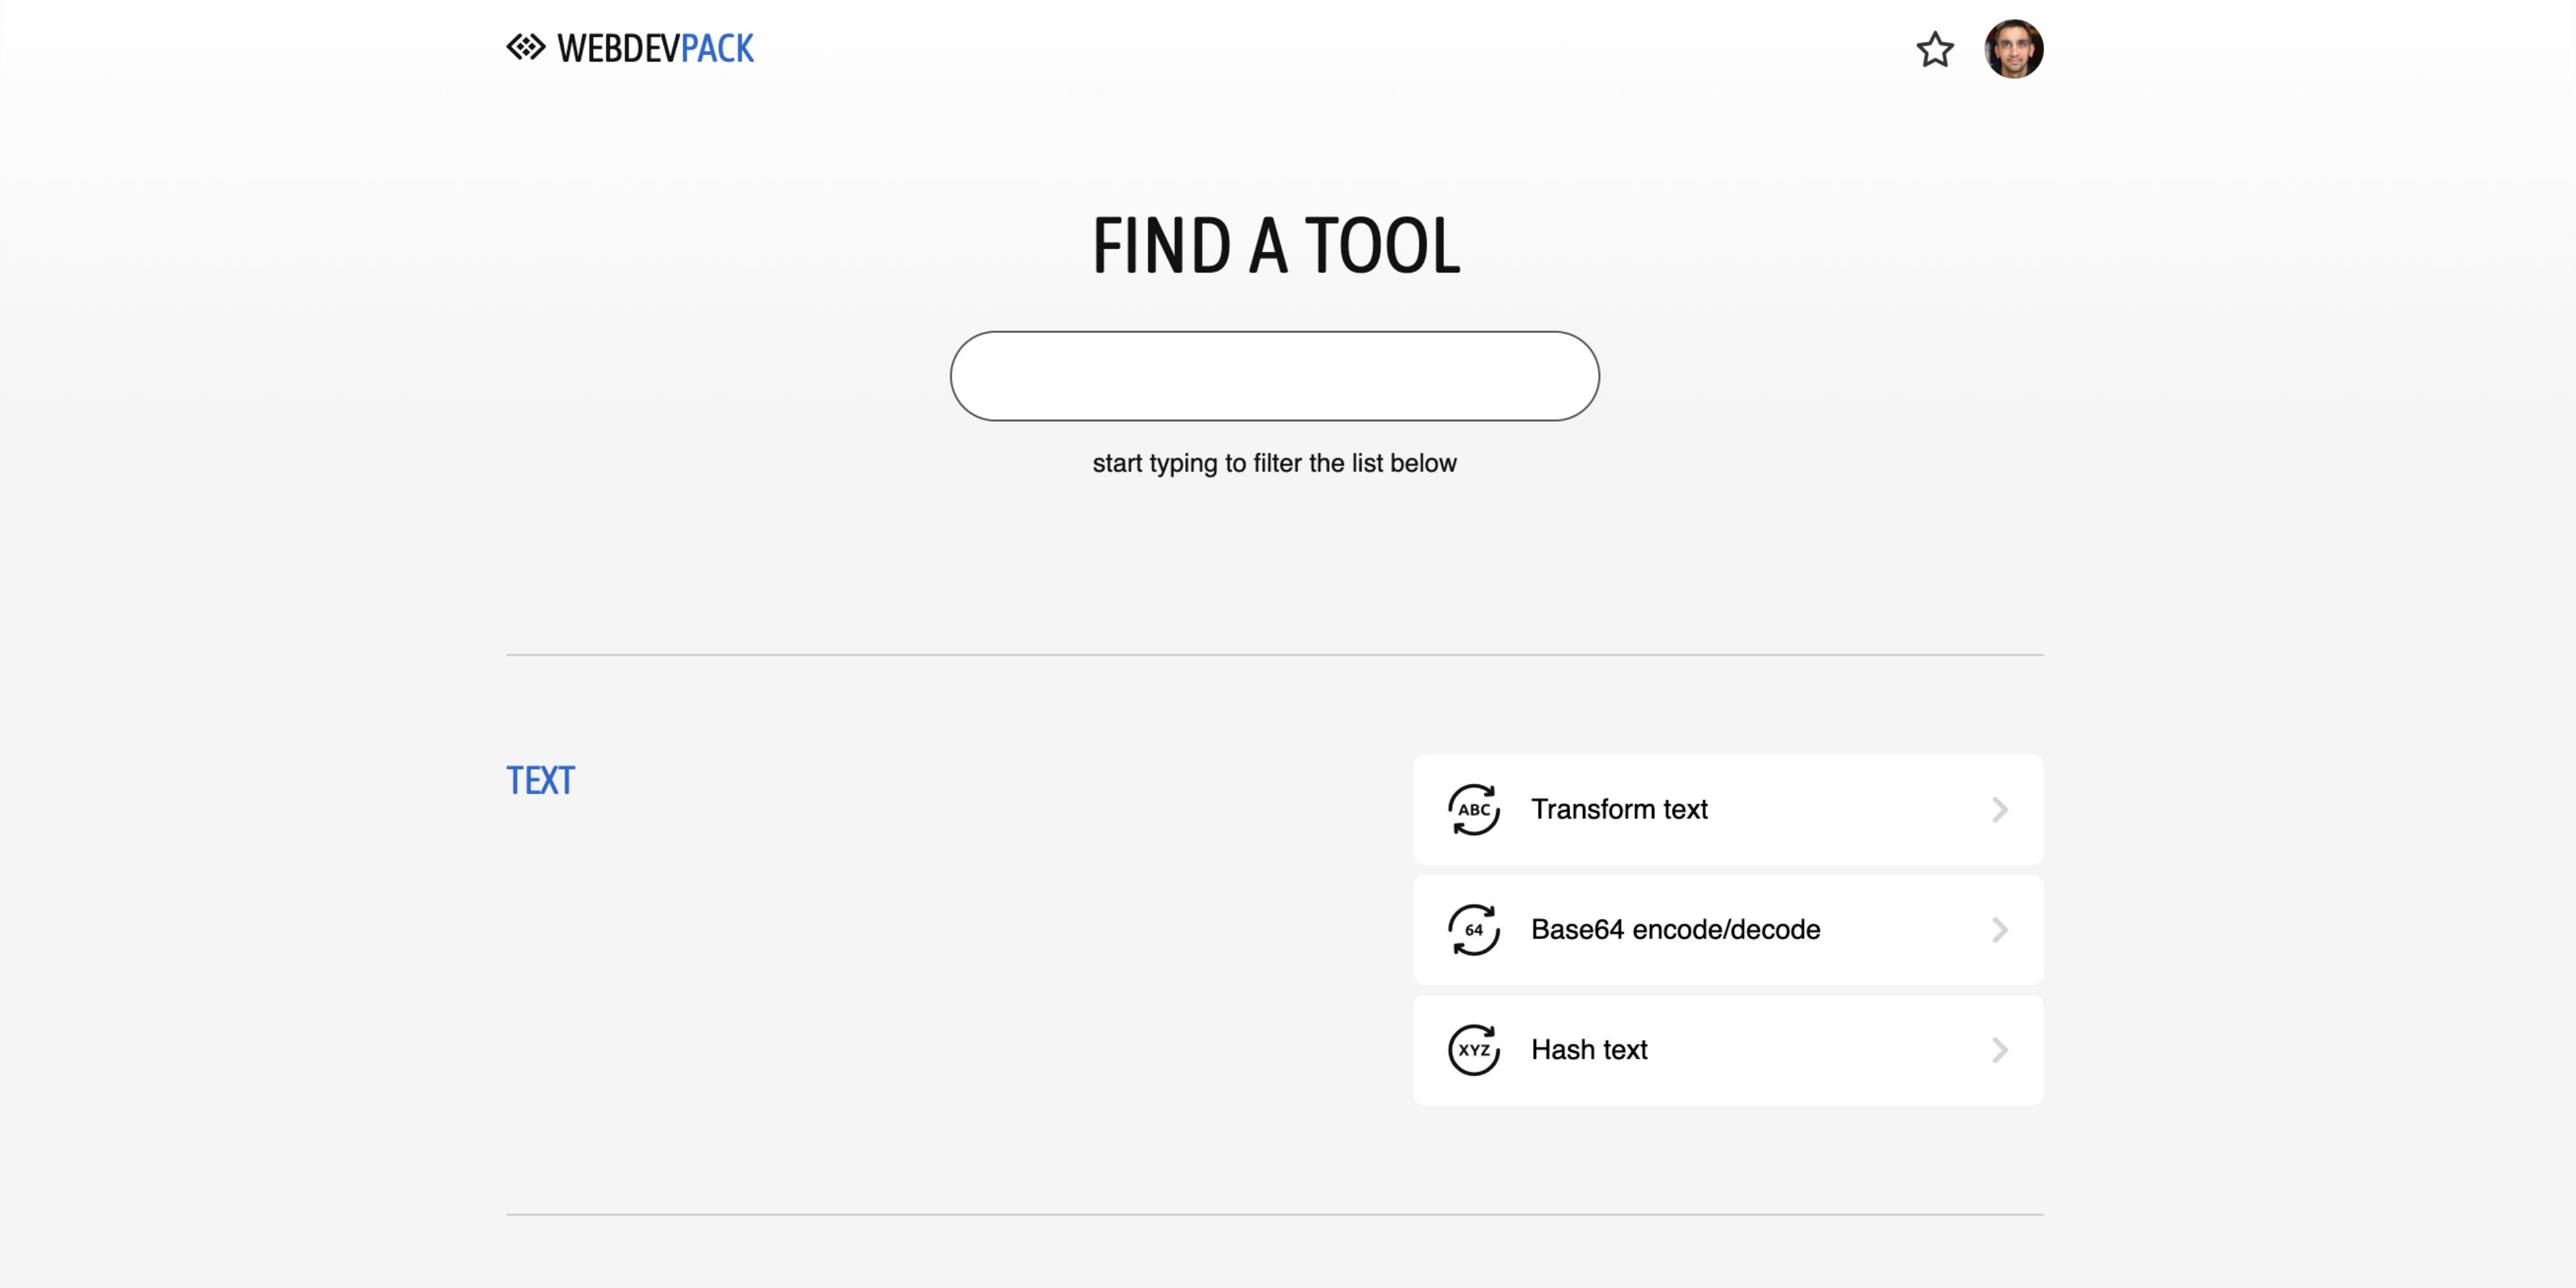The height and width of the screenshot is (1288, 2576).
Task: Focus the Find a Tool search field
Action: (x=1274, y=376)
